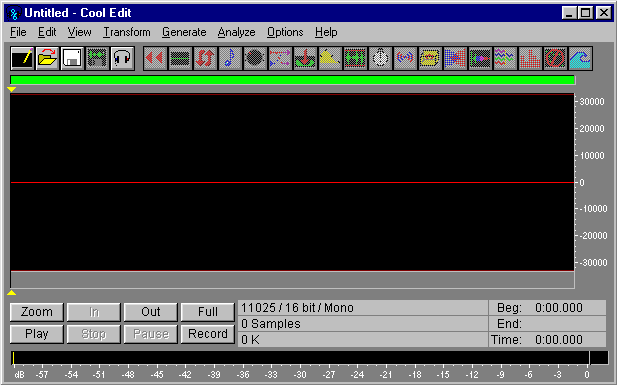
Task: Click the black level meter bar
Action: click(x=310, y=358)
